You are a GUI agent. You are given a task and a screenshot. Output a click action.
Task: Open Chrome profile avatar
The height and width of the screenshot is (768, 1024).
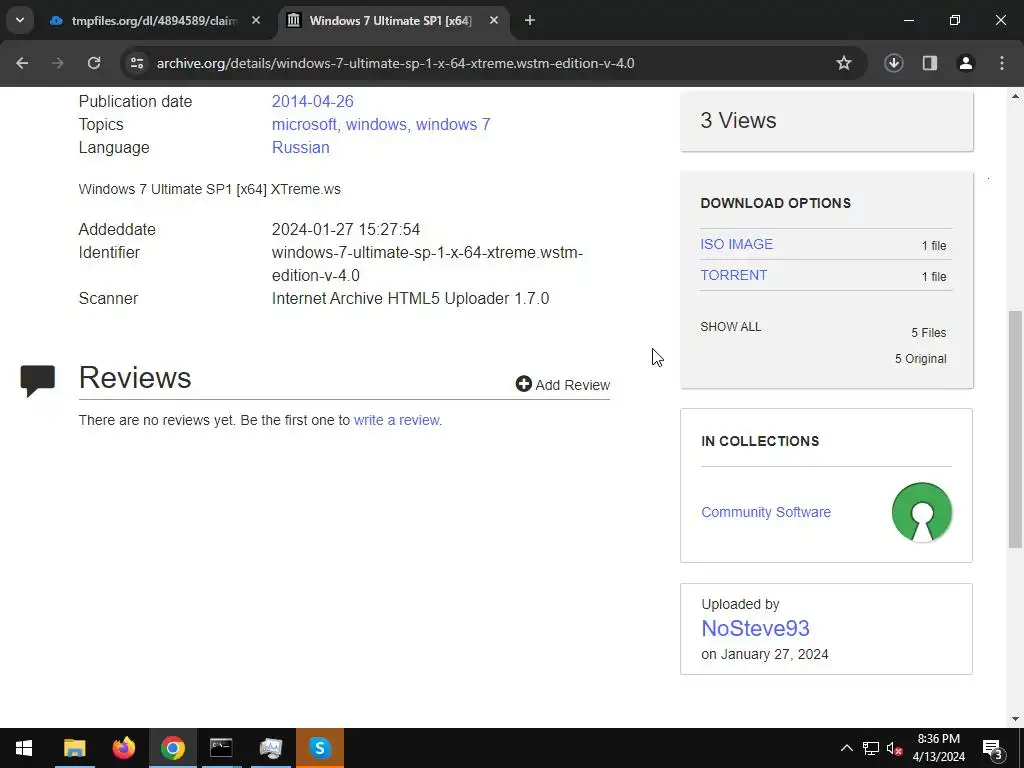[965, 63]
